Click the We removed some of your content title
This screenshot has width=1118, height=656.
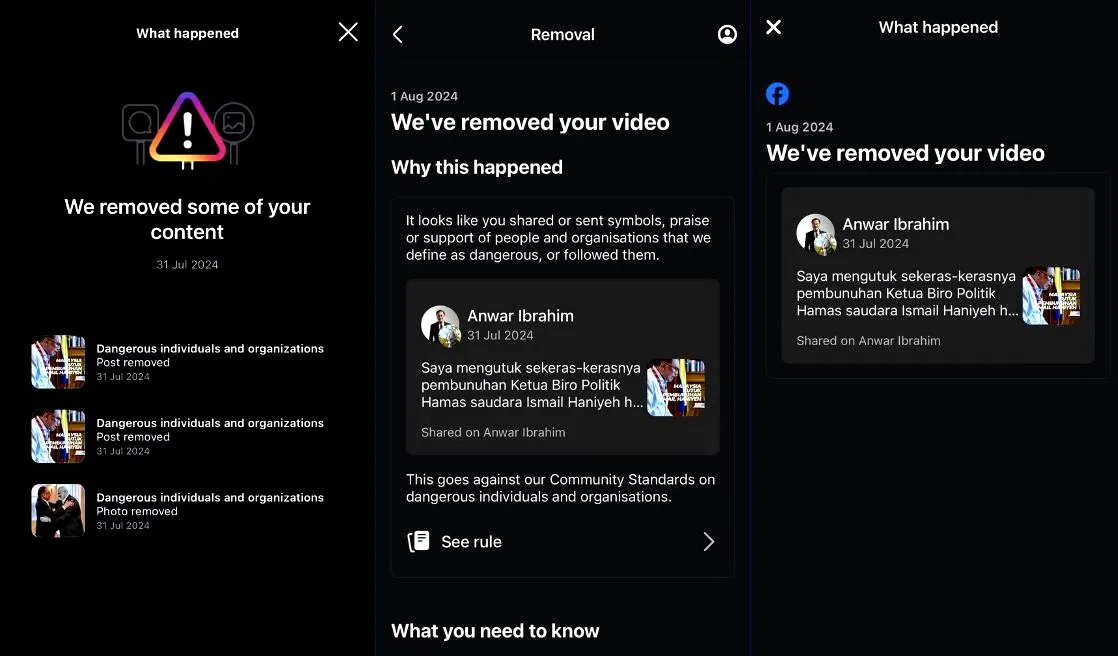tap(188, 219)
